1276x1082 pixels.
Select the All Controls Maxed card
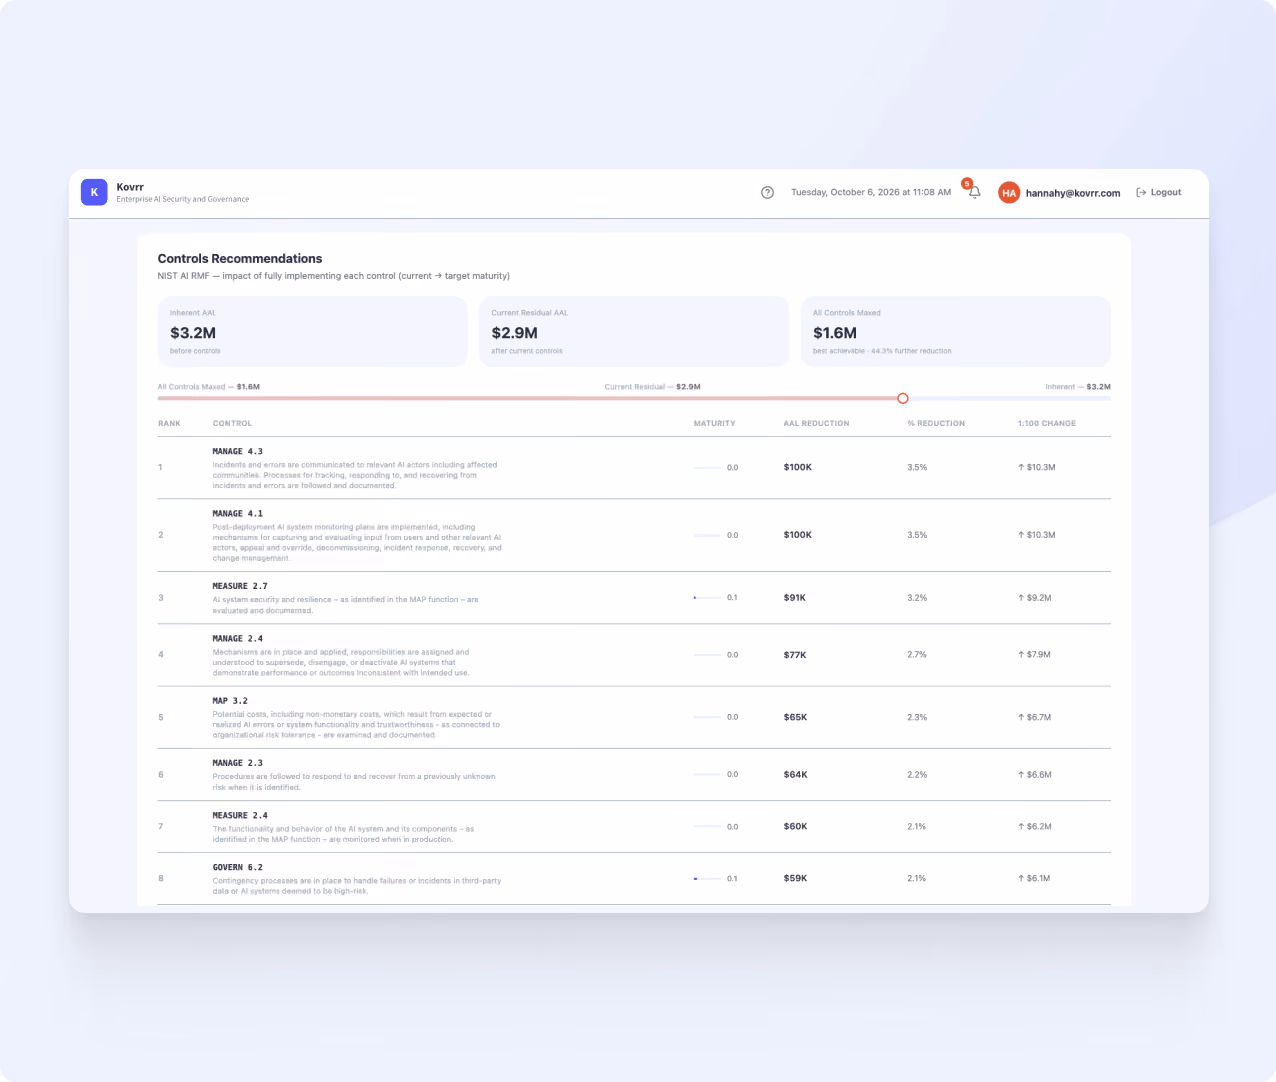pyautogui.click(x=956, y=331)
